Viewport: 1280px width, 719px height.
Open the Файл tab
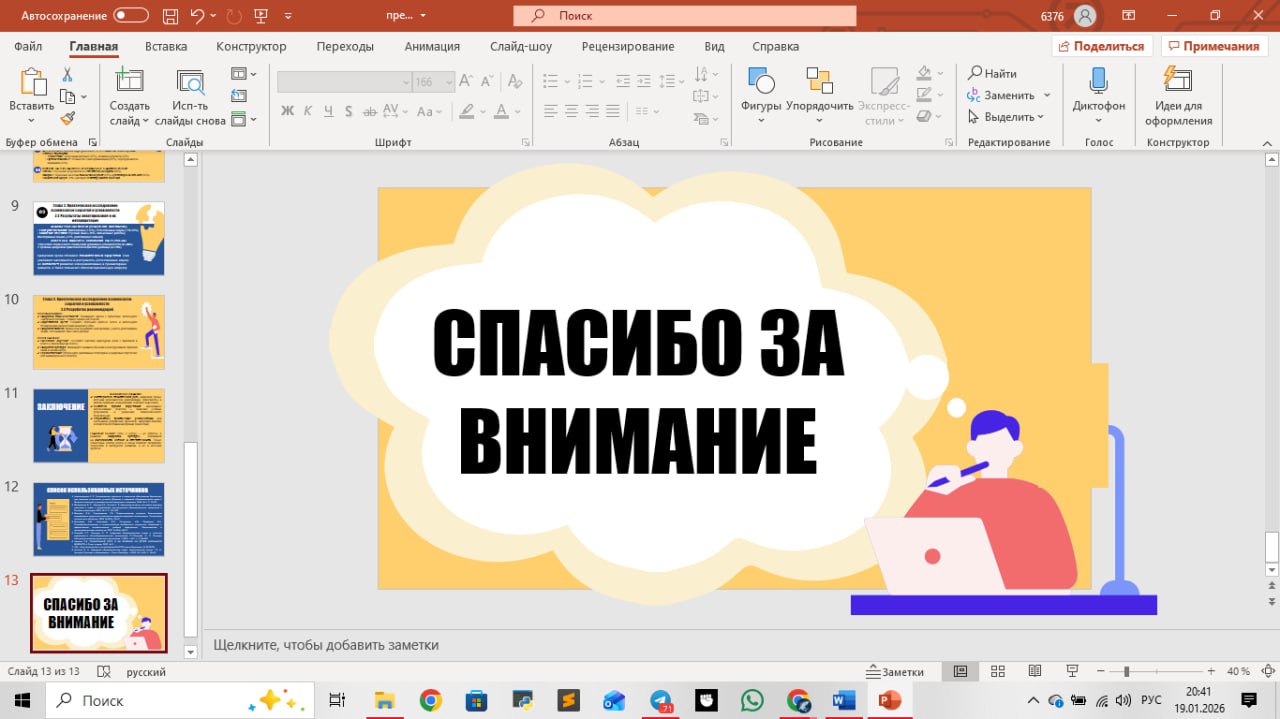point(28,46)
